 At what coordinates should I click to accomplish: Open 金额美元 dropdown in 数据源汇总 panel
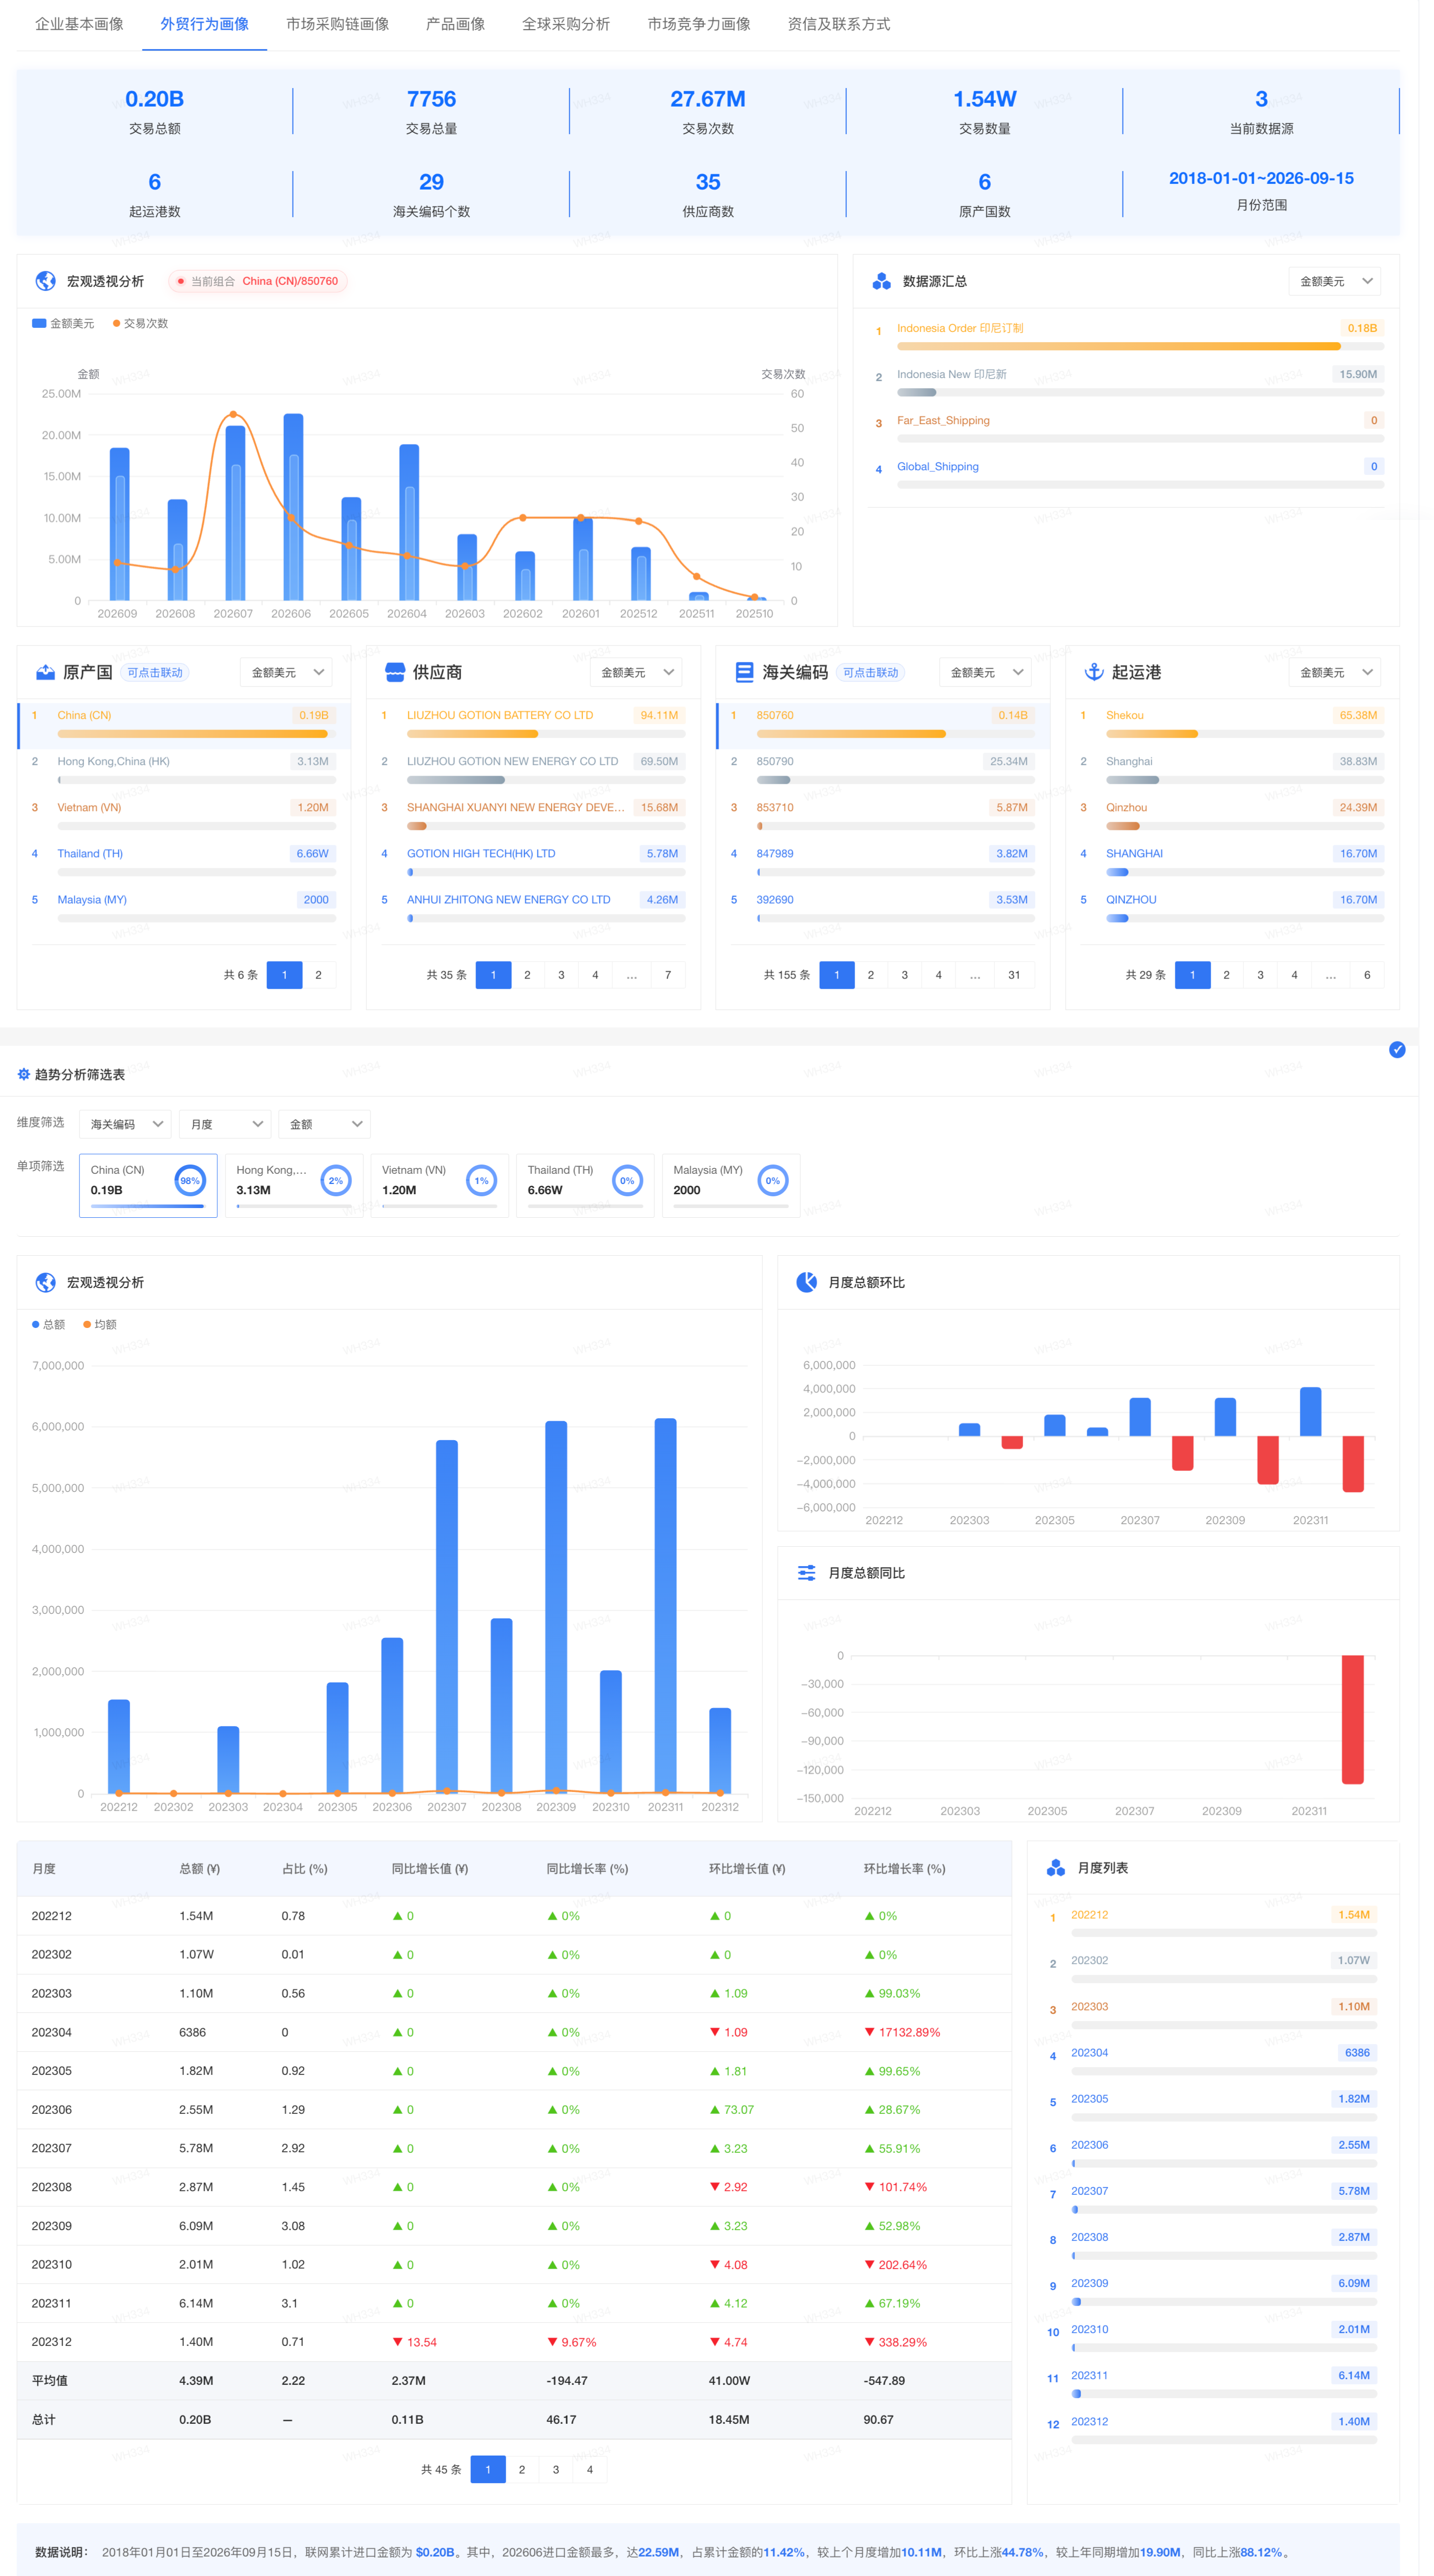click(x=1335, y=282)
